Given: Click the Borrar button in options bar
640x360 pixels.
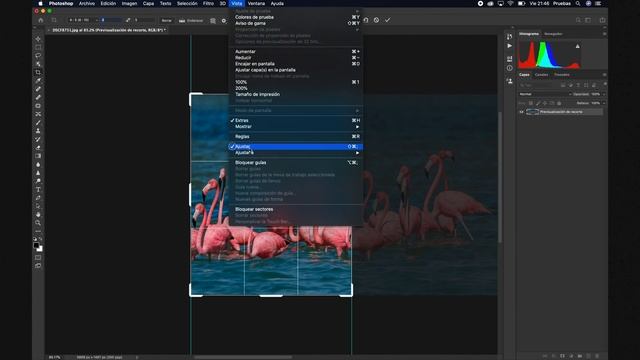Looking at the screenshot, I should (x=167, y=20).
